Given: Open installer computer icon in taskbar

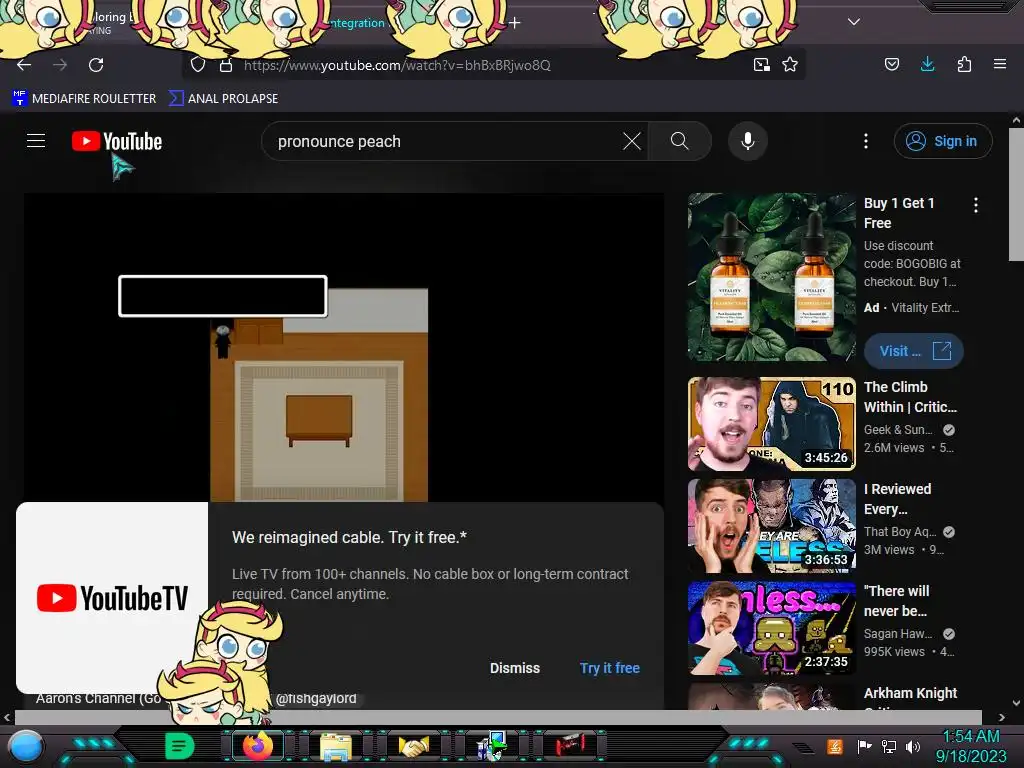Looking at the screenshot, I should [x=492, y=746].
